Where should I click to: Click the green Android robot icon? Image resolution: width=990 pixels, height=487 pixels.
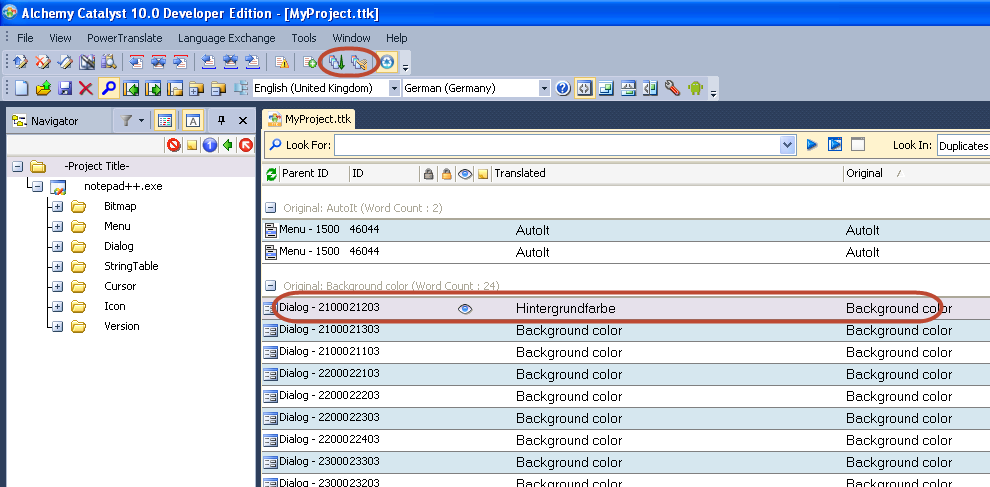[x=695, y=88]
